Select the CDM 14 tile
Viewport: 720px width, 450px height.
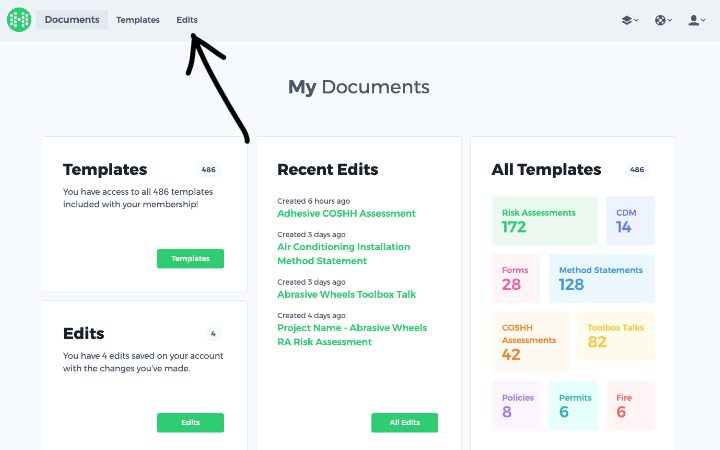point(630,221)
